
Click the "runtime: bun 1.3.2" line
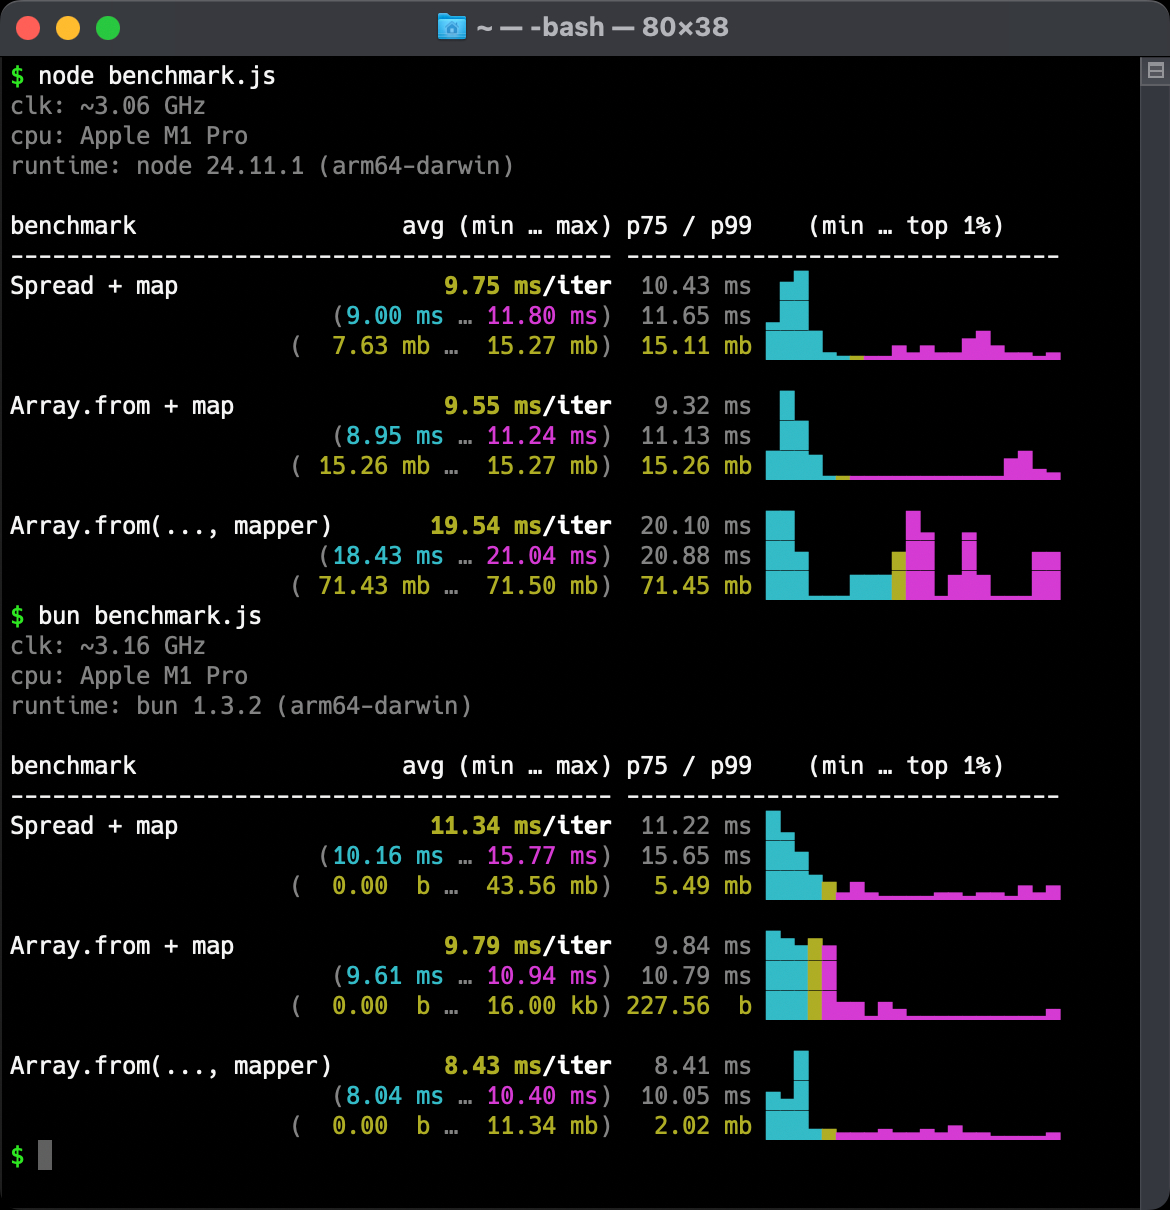point(241,706)
